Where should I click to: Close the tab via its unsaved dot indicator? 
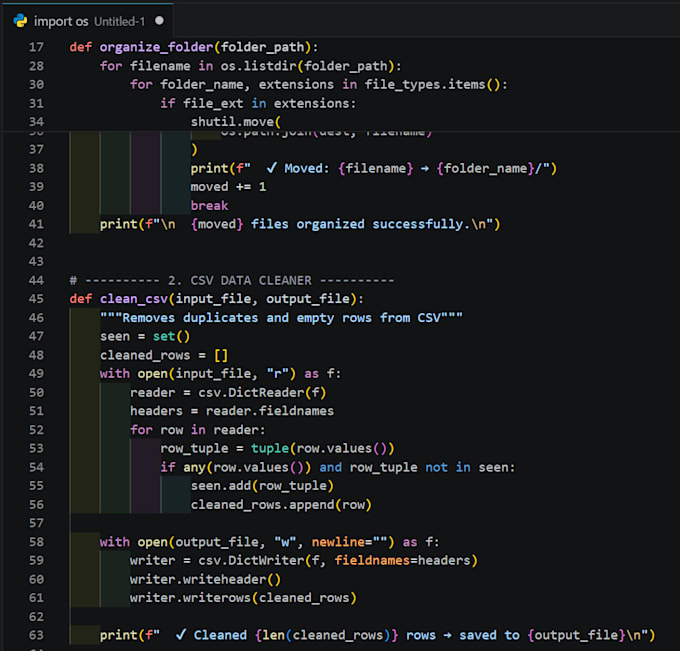coord(160,21)
